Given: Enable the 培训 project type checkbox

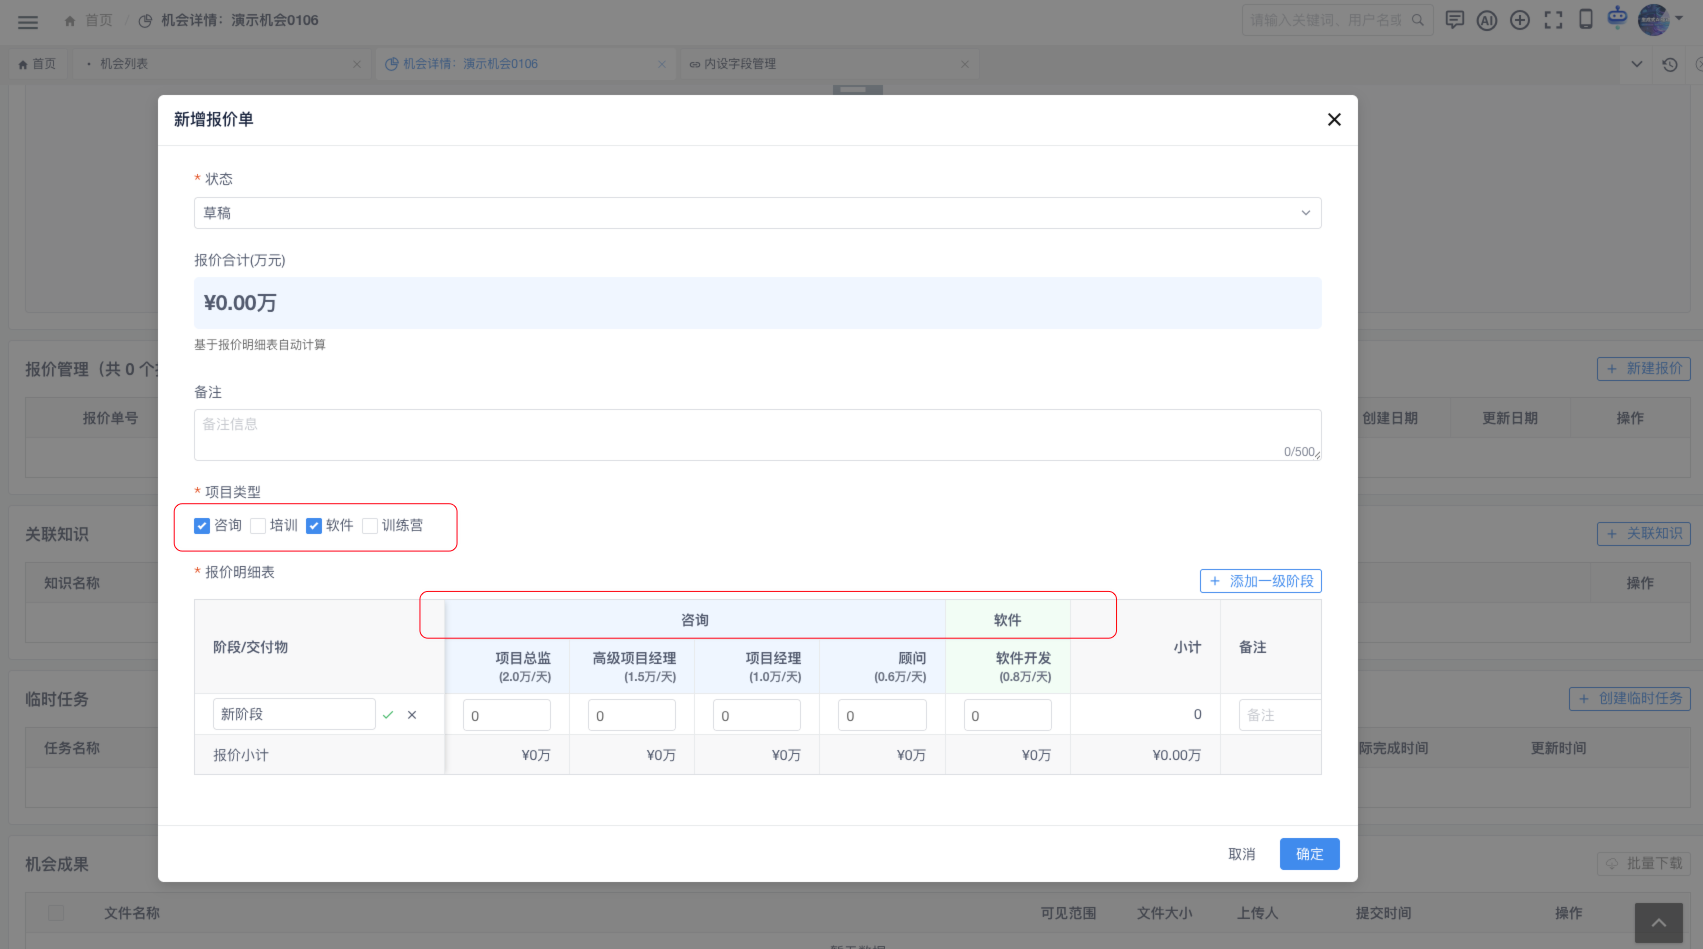Looking at the screenshot, I should coord(258,526).
